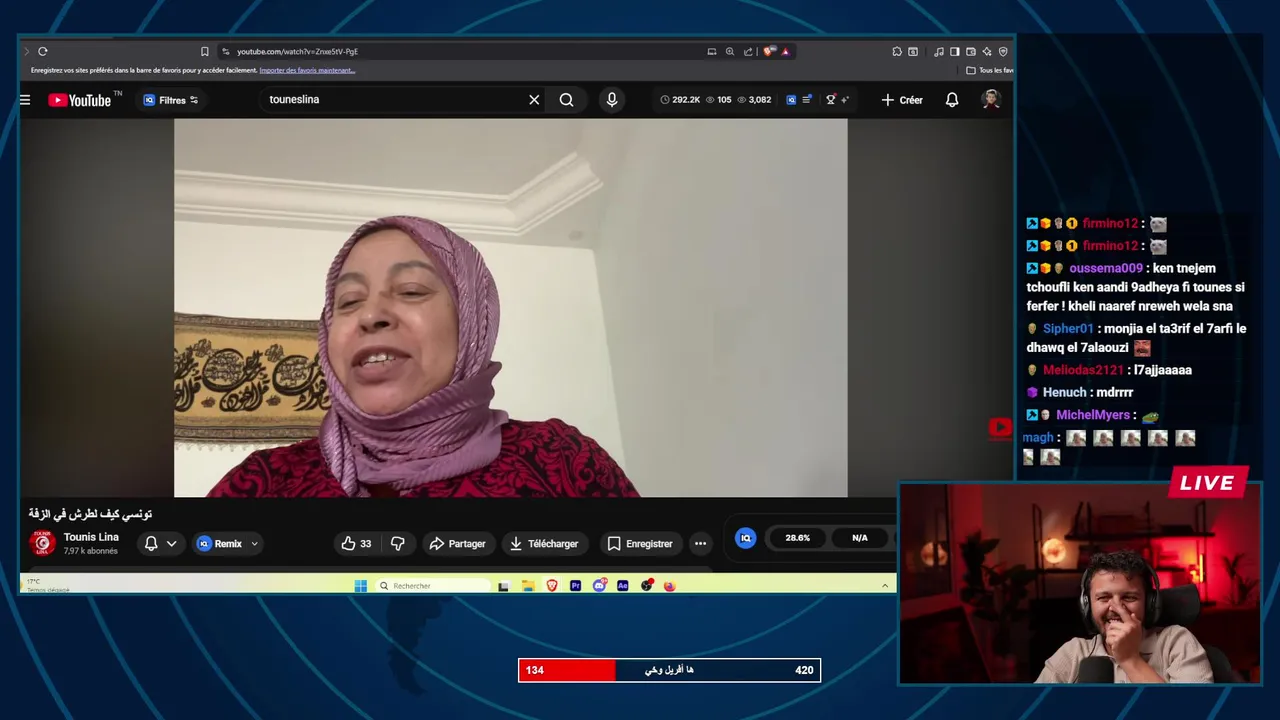
Task: Click Henuch username in chat
Action: coord(1064,392)
